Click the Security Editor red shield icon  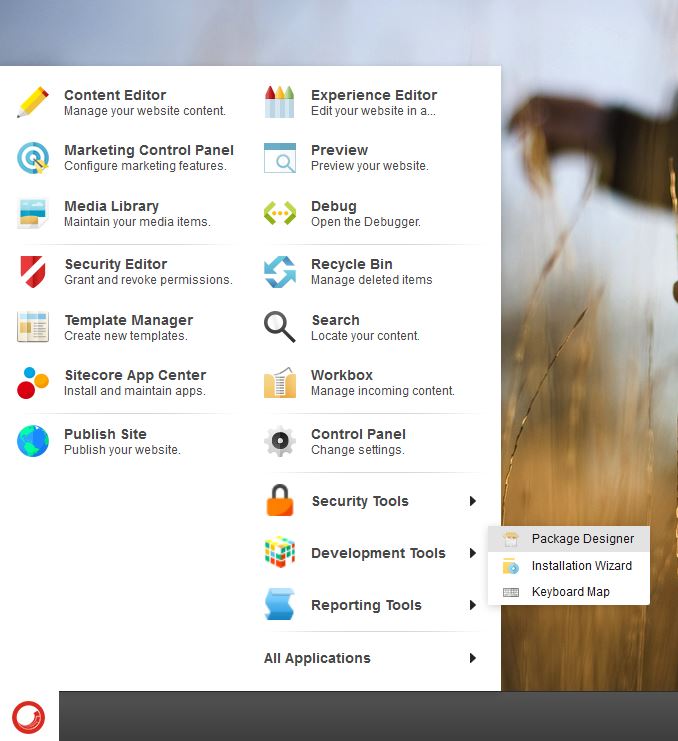coord(33,272)
